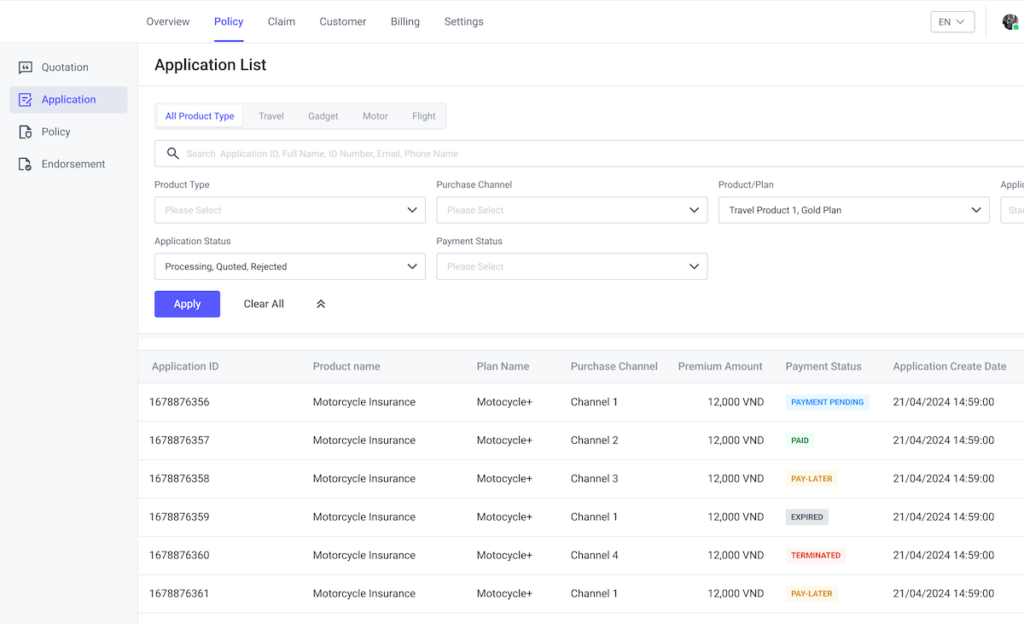Image resolution: width=1024 pixels, height=624 pixels.
Task: Expand the Product Type dropdown
Action: point(290,210)
